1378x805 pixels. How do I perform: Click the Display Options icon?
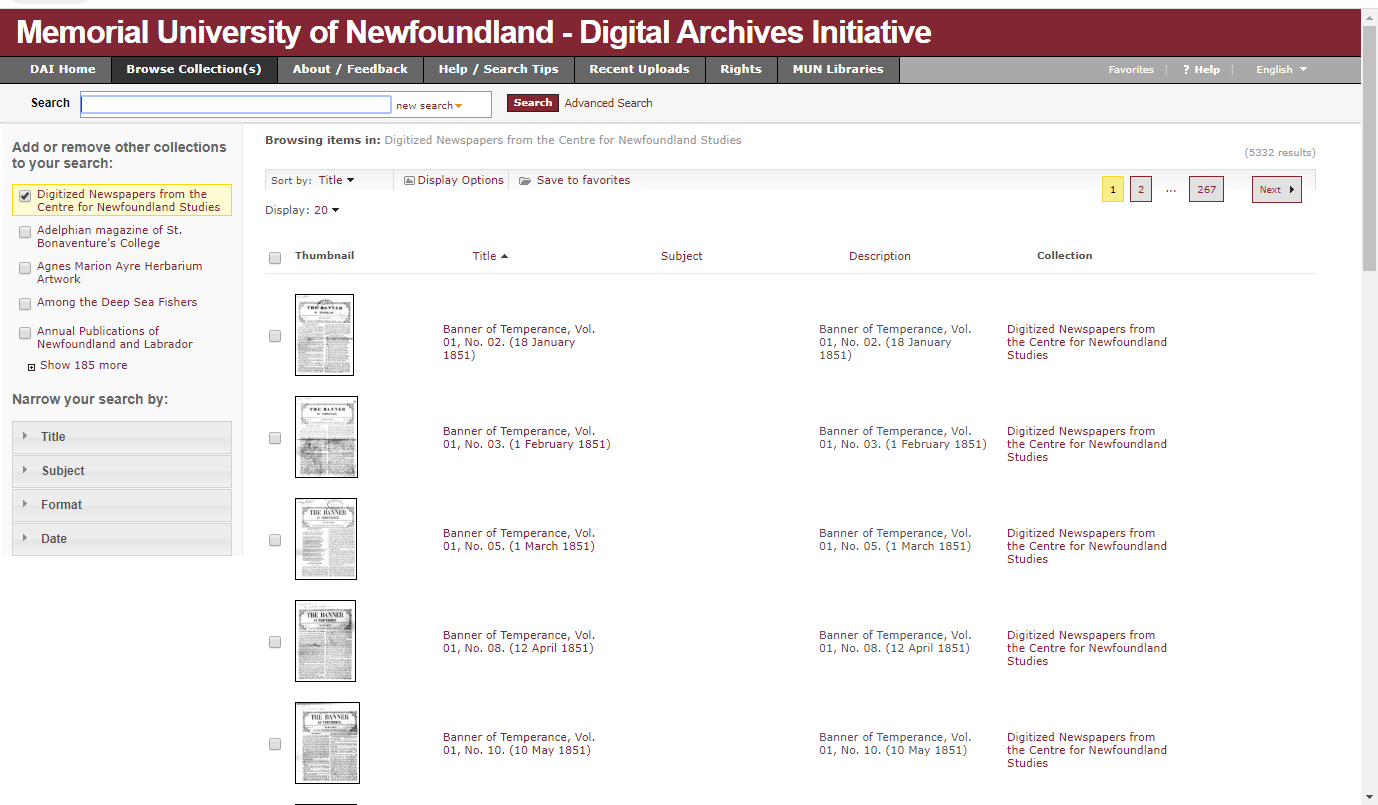(x=409, y=181)
